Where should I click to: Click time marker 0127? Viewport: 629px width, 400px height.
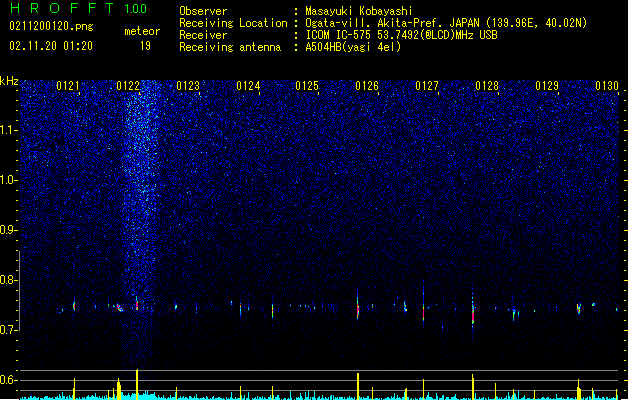(427, 86)
